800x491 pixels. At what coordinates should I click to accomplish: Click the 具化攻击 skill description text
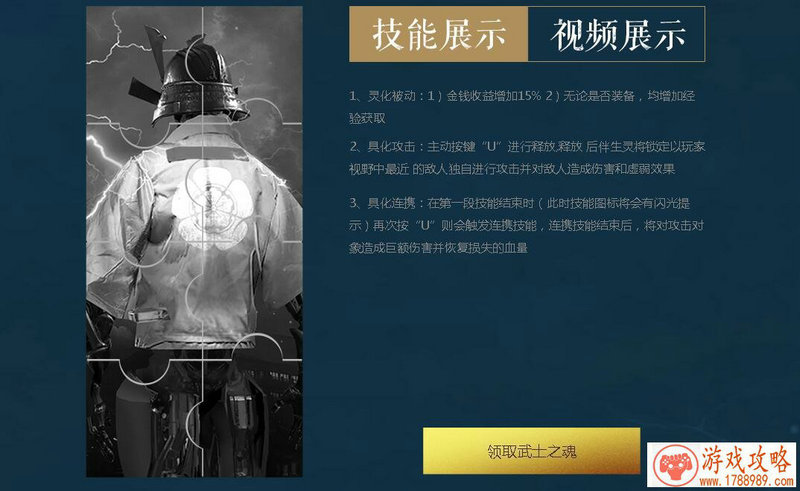[x=527, y=158]
